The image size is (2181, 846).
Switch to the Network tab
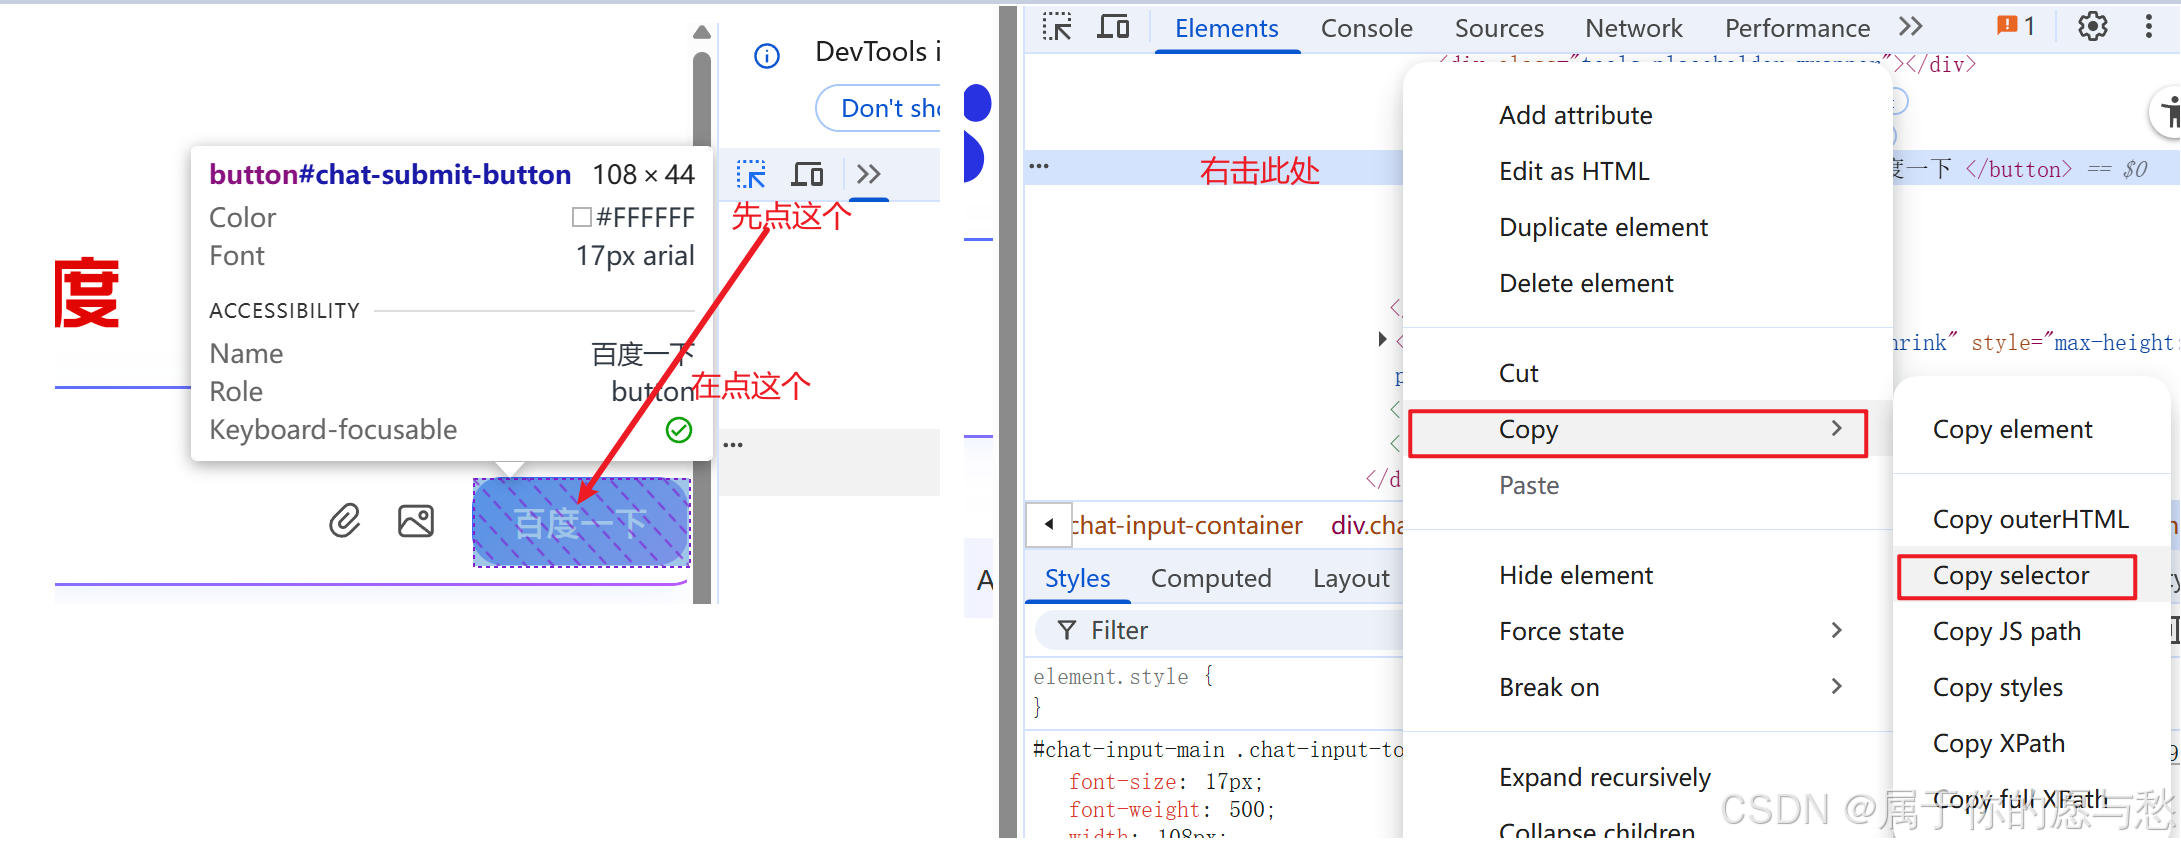(1634, 28)
